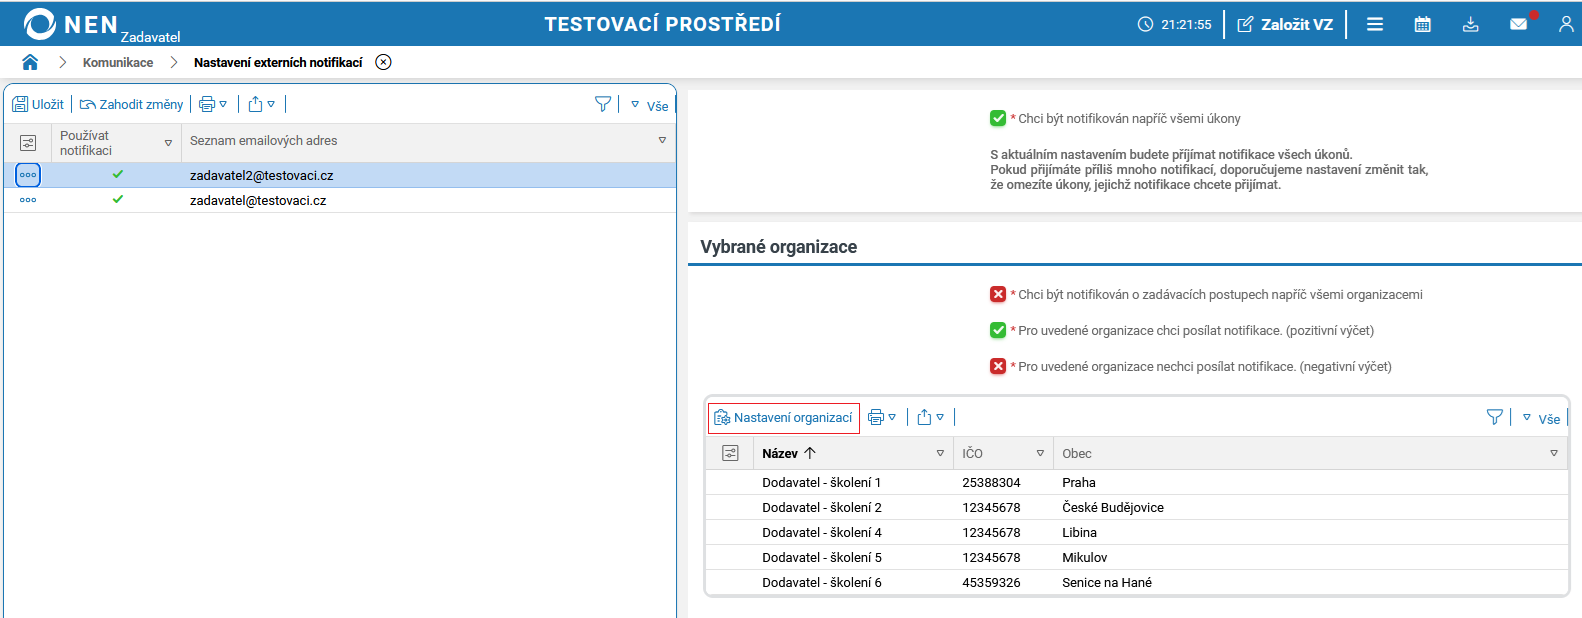Click Uložit to save changes

(38, 104)
